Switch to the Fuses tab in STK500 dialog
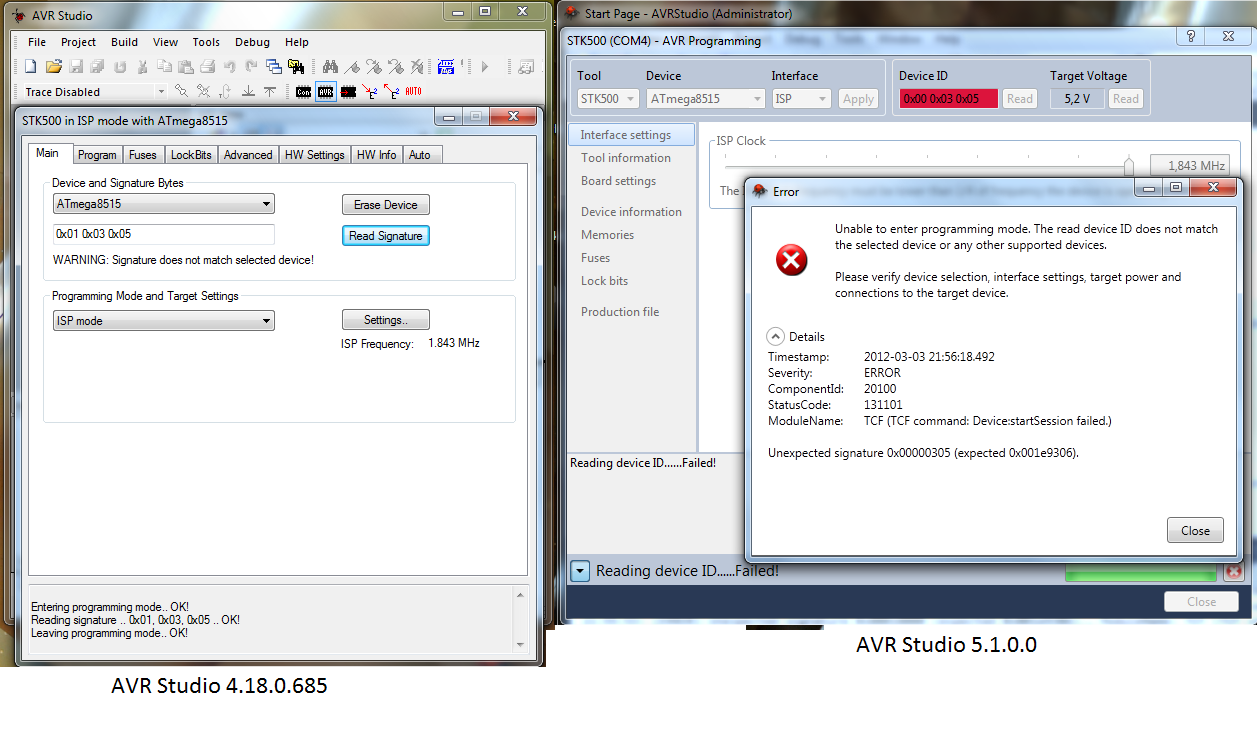Screen dimensions: 1257x736 [143, 154]
